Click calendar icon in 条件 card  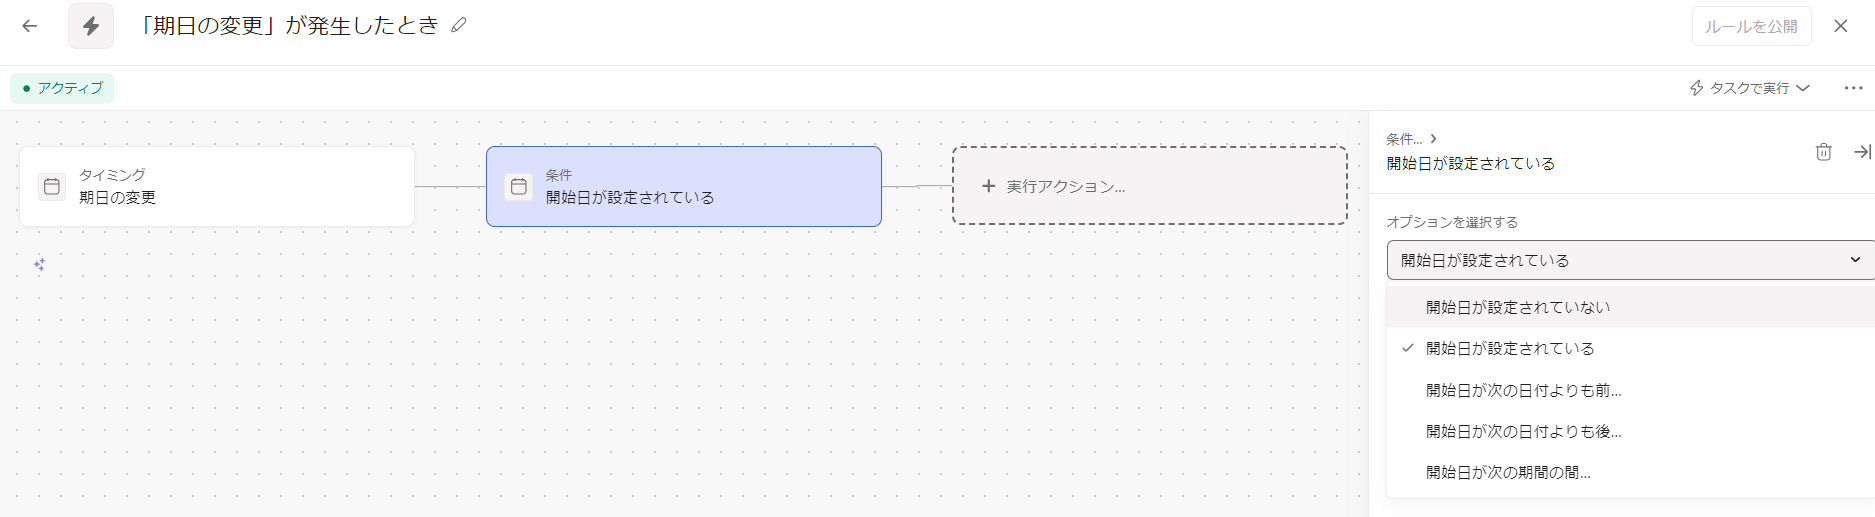(x=519, y=187)
